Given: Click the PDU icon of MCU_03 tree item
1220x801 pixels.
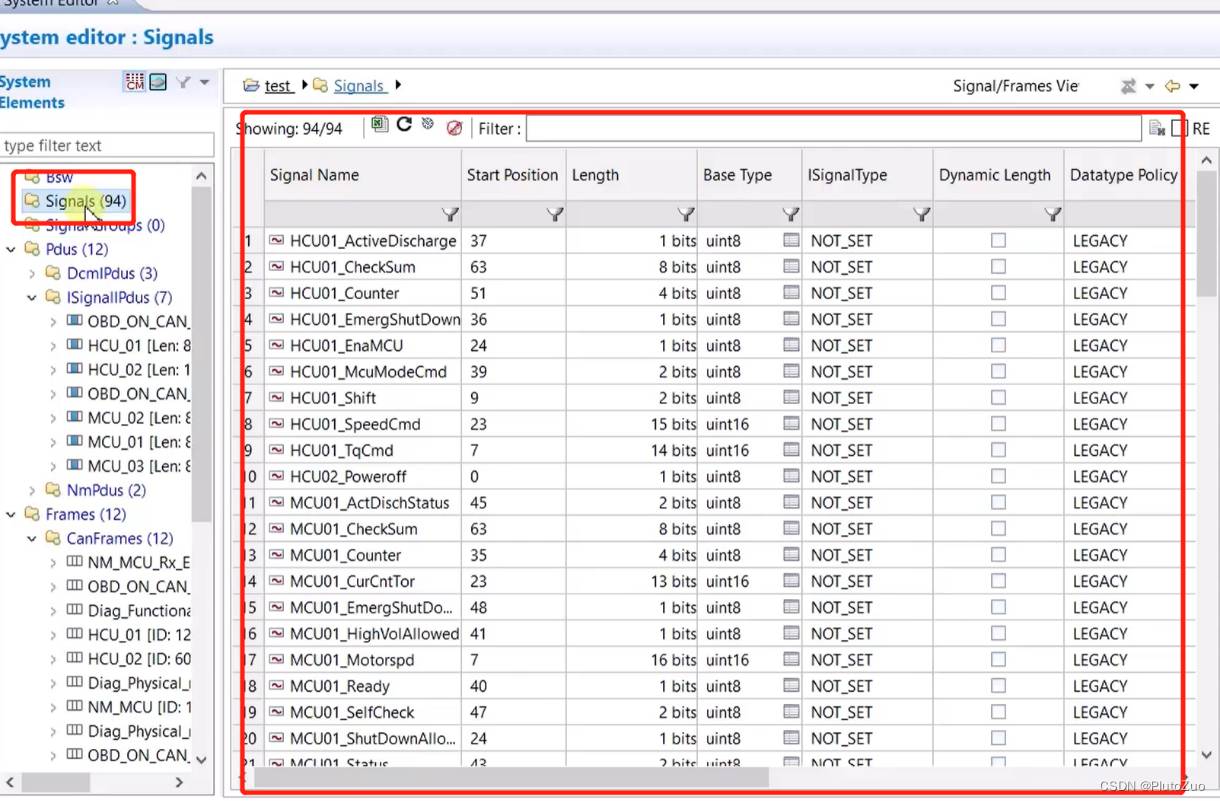Looking at the screenshot, I should pyautogui.click(x=74, y=466).
